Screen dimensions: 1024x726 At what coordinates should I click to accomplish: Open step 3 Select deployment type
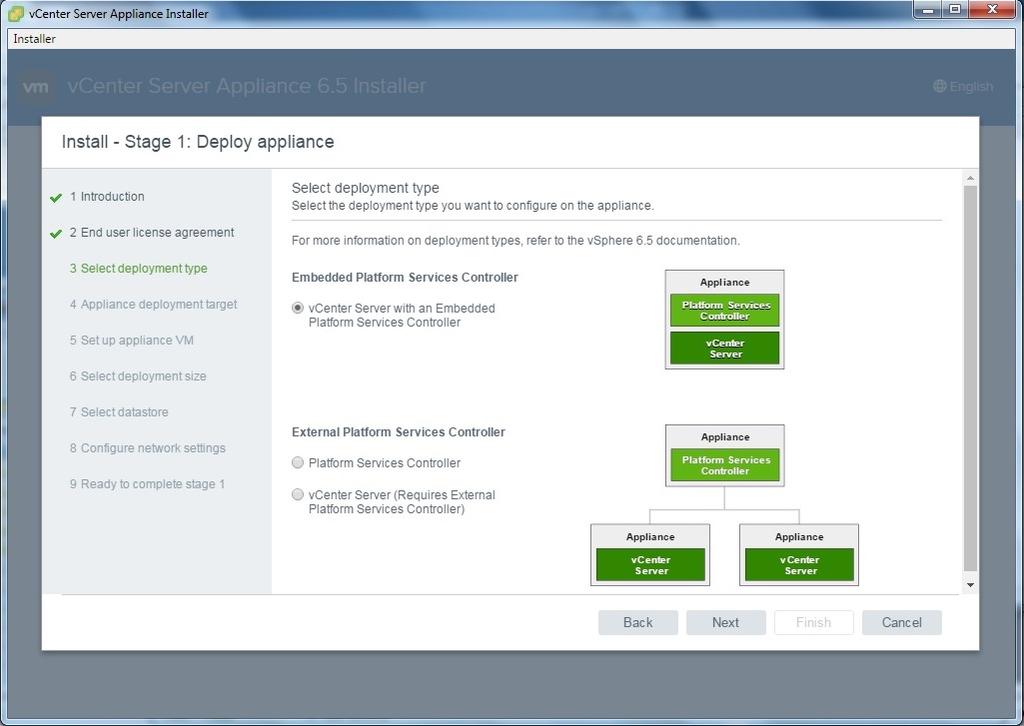(138, 268)
